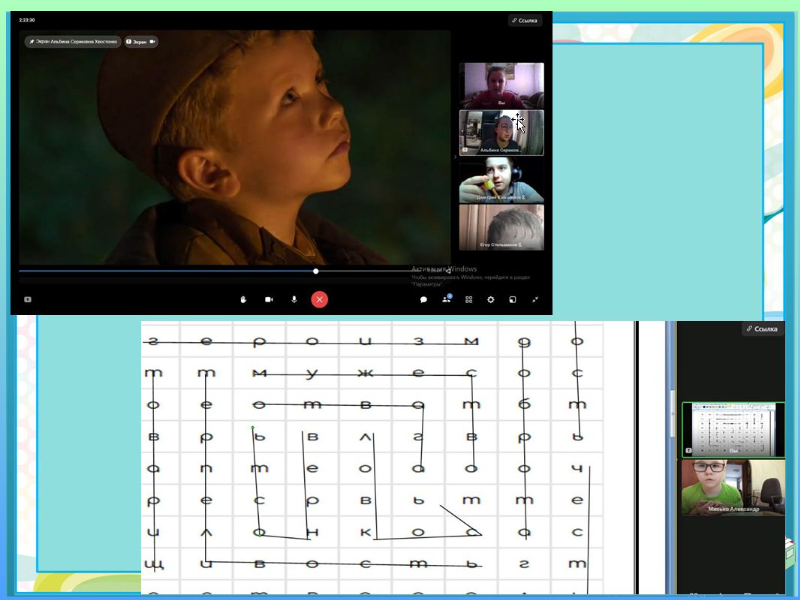
Task: Click the letter 'к' in the word search
Action: point(365,532)
